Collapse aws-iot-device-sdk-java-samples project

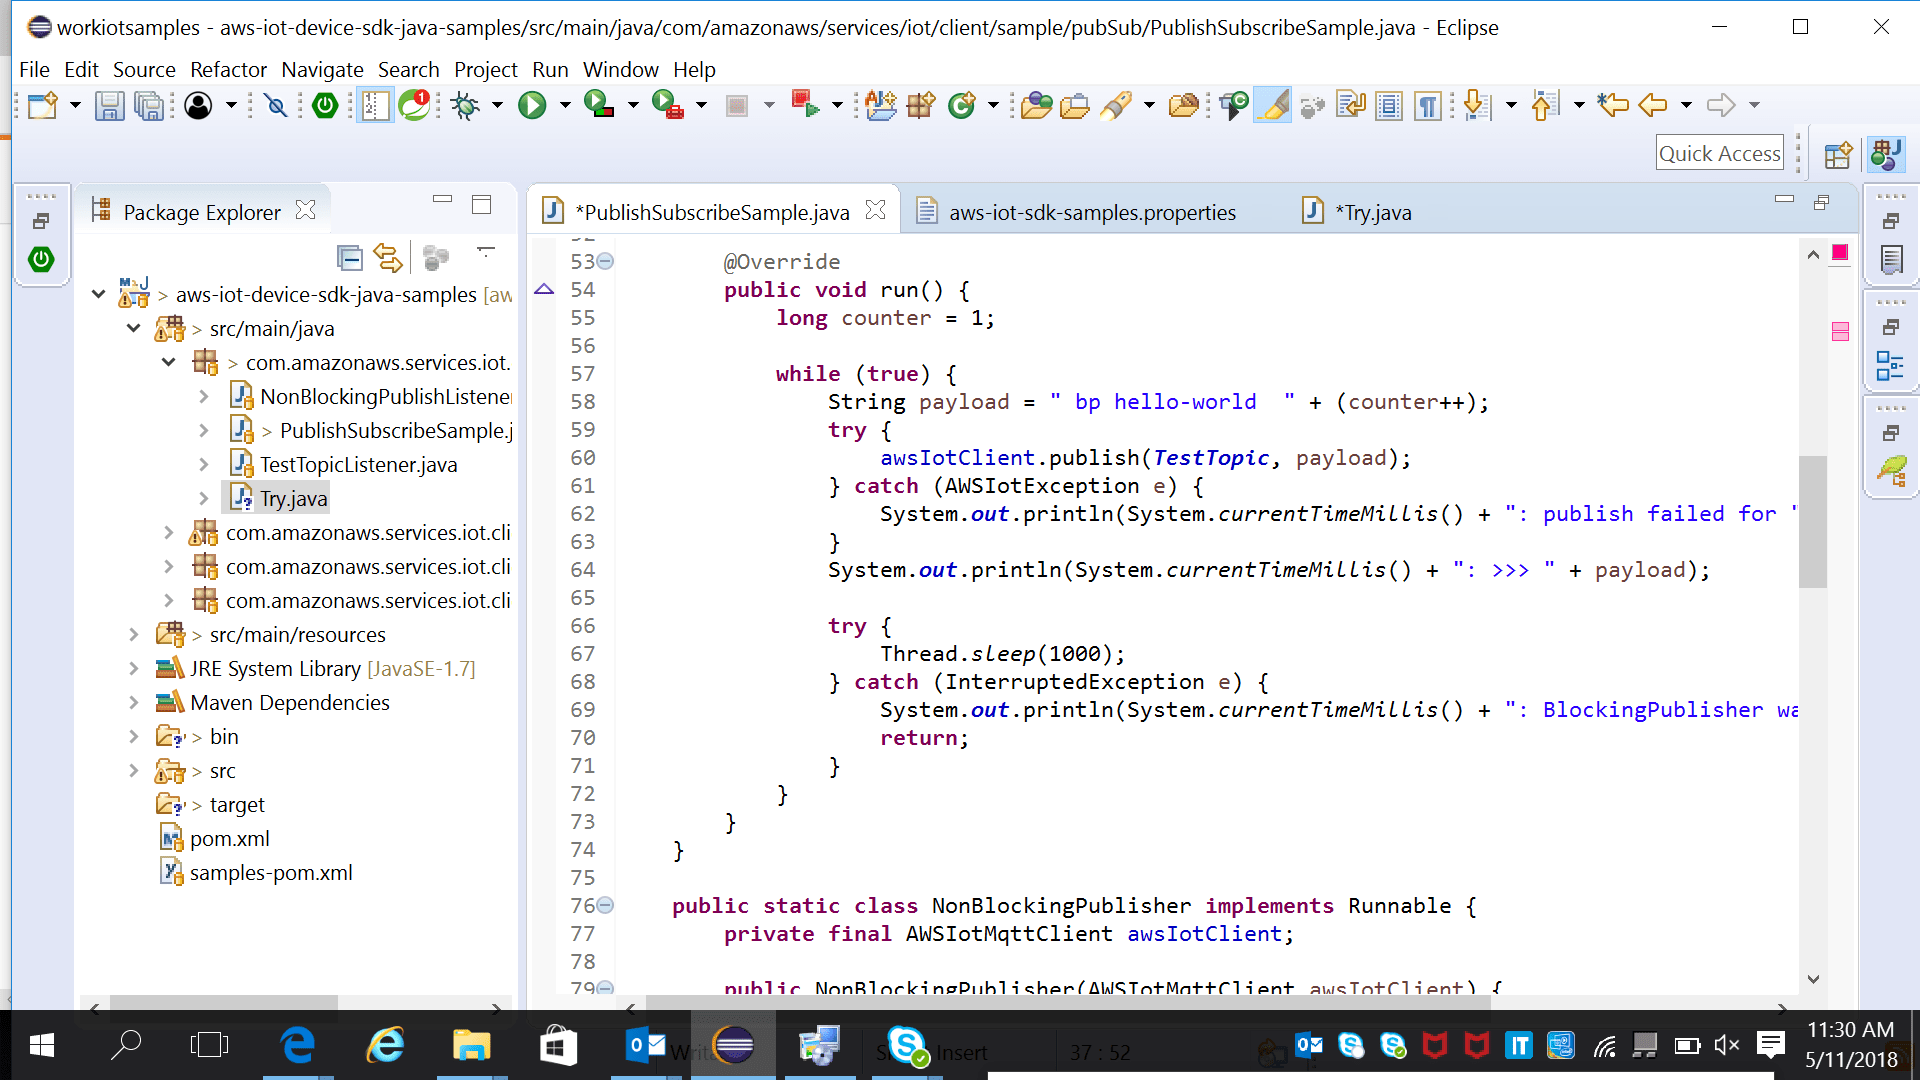click(x=98, y=294)
